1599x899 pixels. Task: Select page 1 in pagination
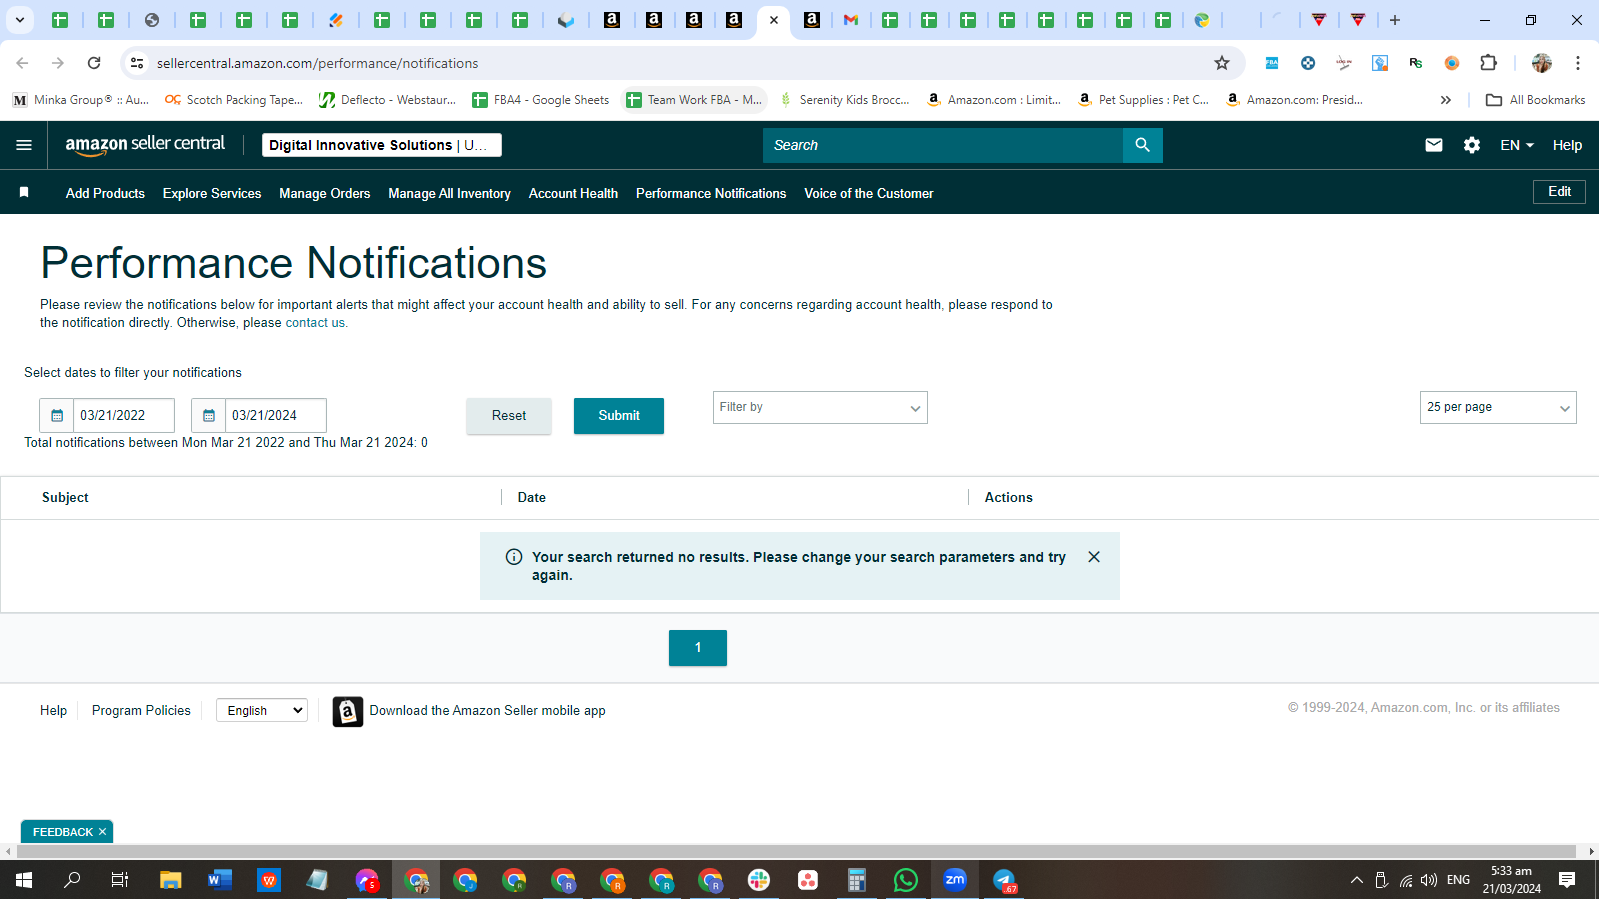click(x=698, y=648)
